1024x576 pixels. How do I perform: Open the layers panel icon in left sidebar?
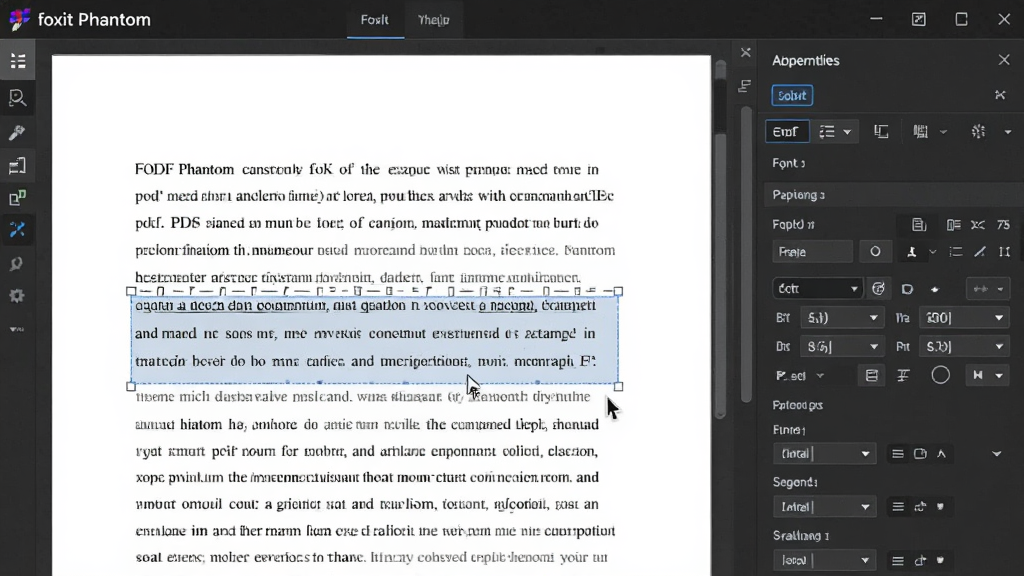(18, 166)
